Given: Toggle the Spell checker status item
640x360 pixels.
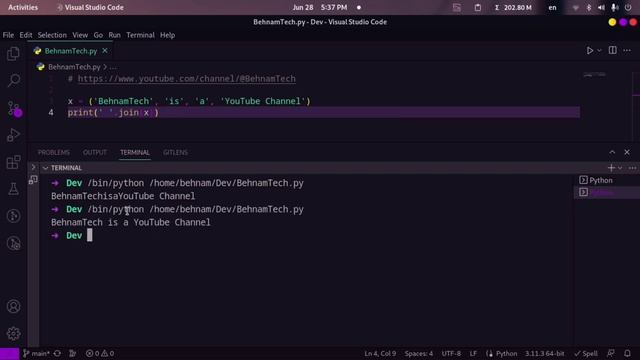Looking at the screenshot, I should coord(586,353).
